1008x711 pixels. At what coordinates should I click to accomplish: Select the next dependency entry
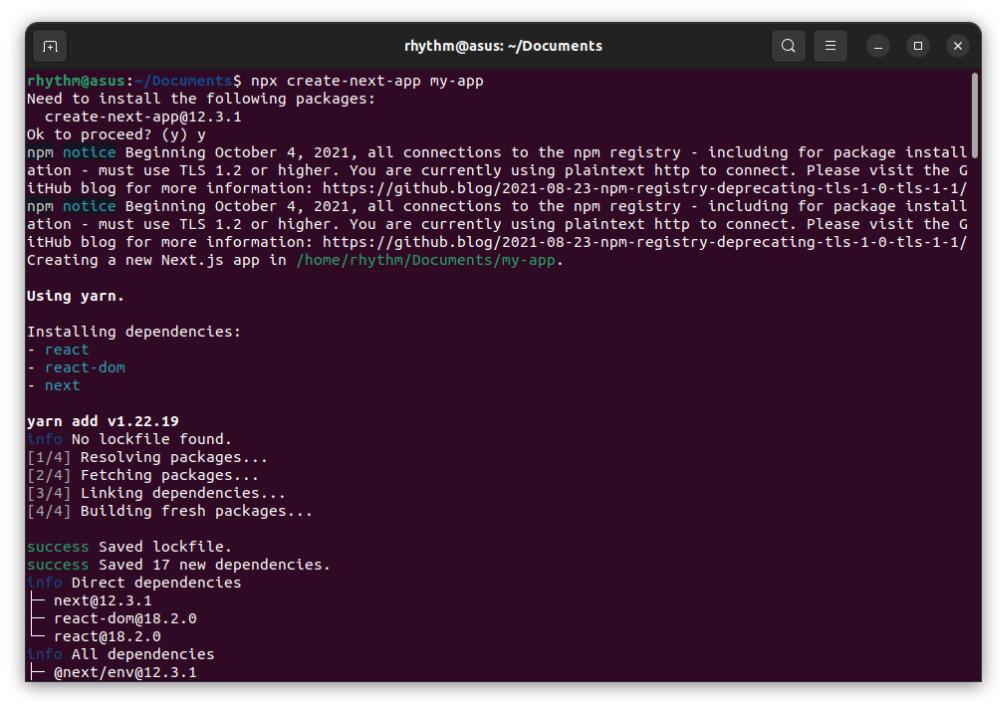coord(63,385)
